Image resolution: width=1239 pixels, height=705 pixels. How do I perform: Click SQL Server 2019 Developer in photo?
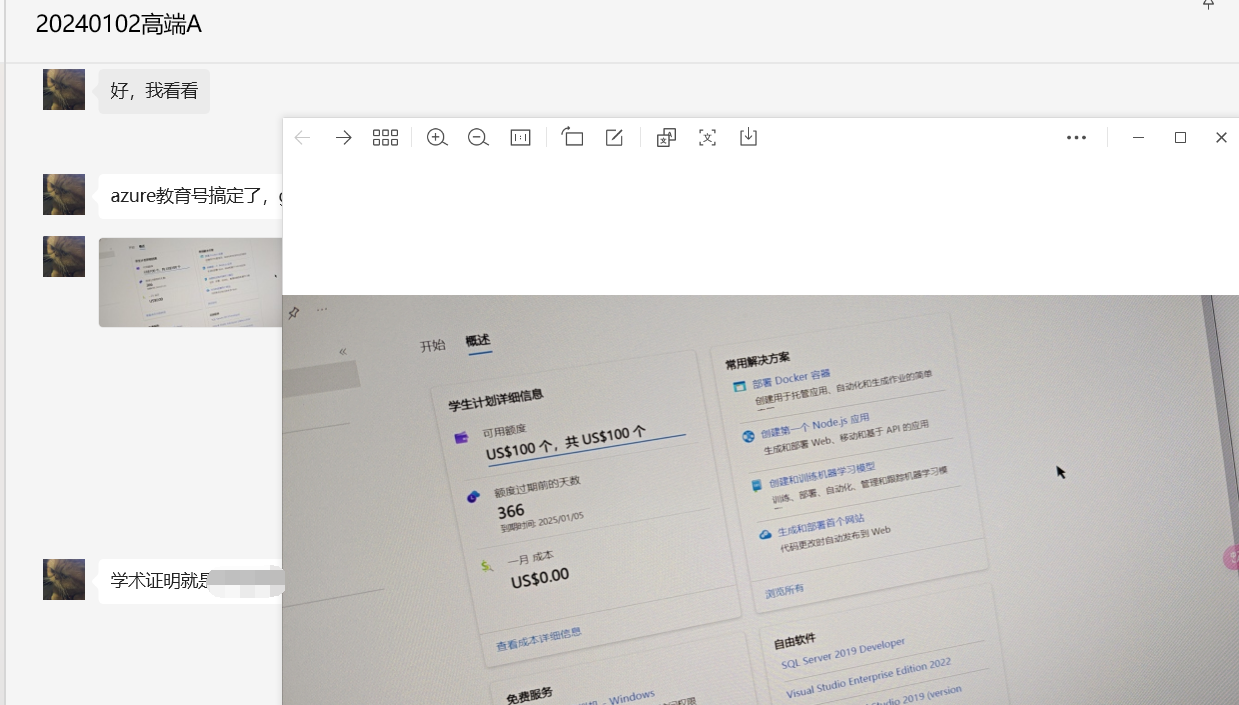843,655
